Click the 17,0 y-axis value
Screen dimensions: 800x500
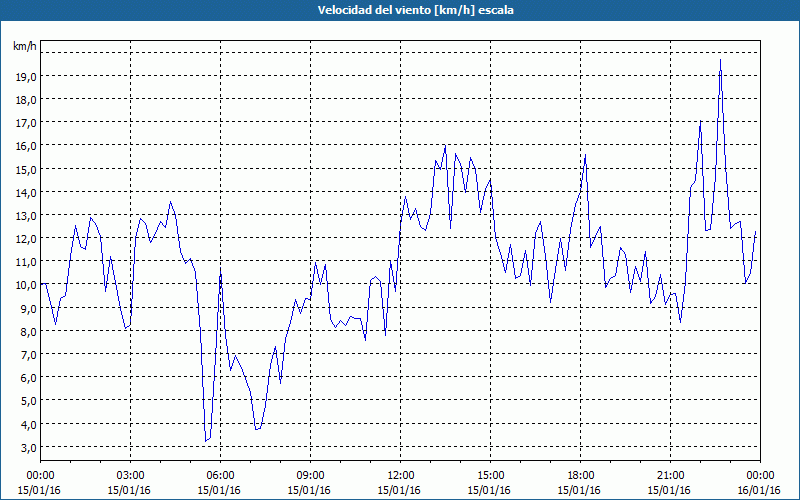(x=26, y=123)
